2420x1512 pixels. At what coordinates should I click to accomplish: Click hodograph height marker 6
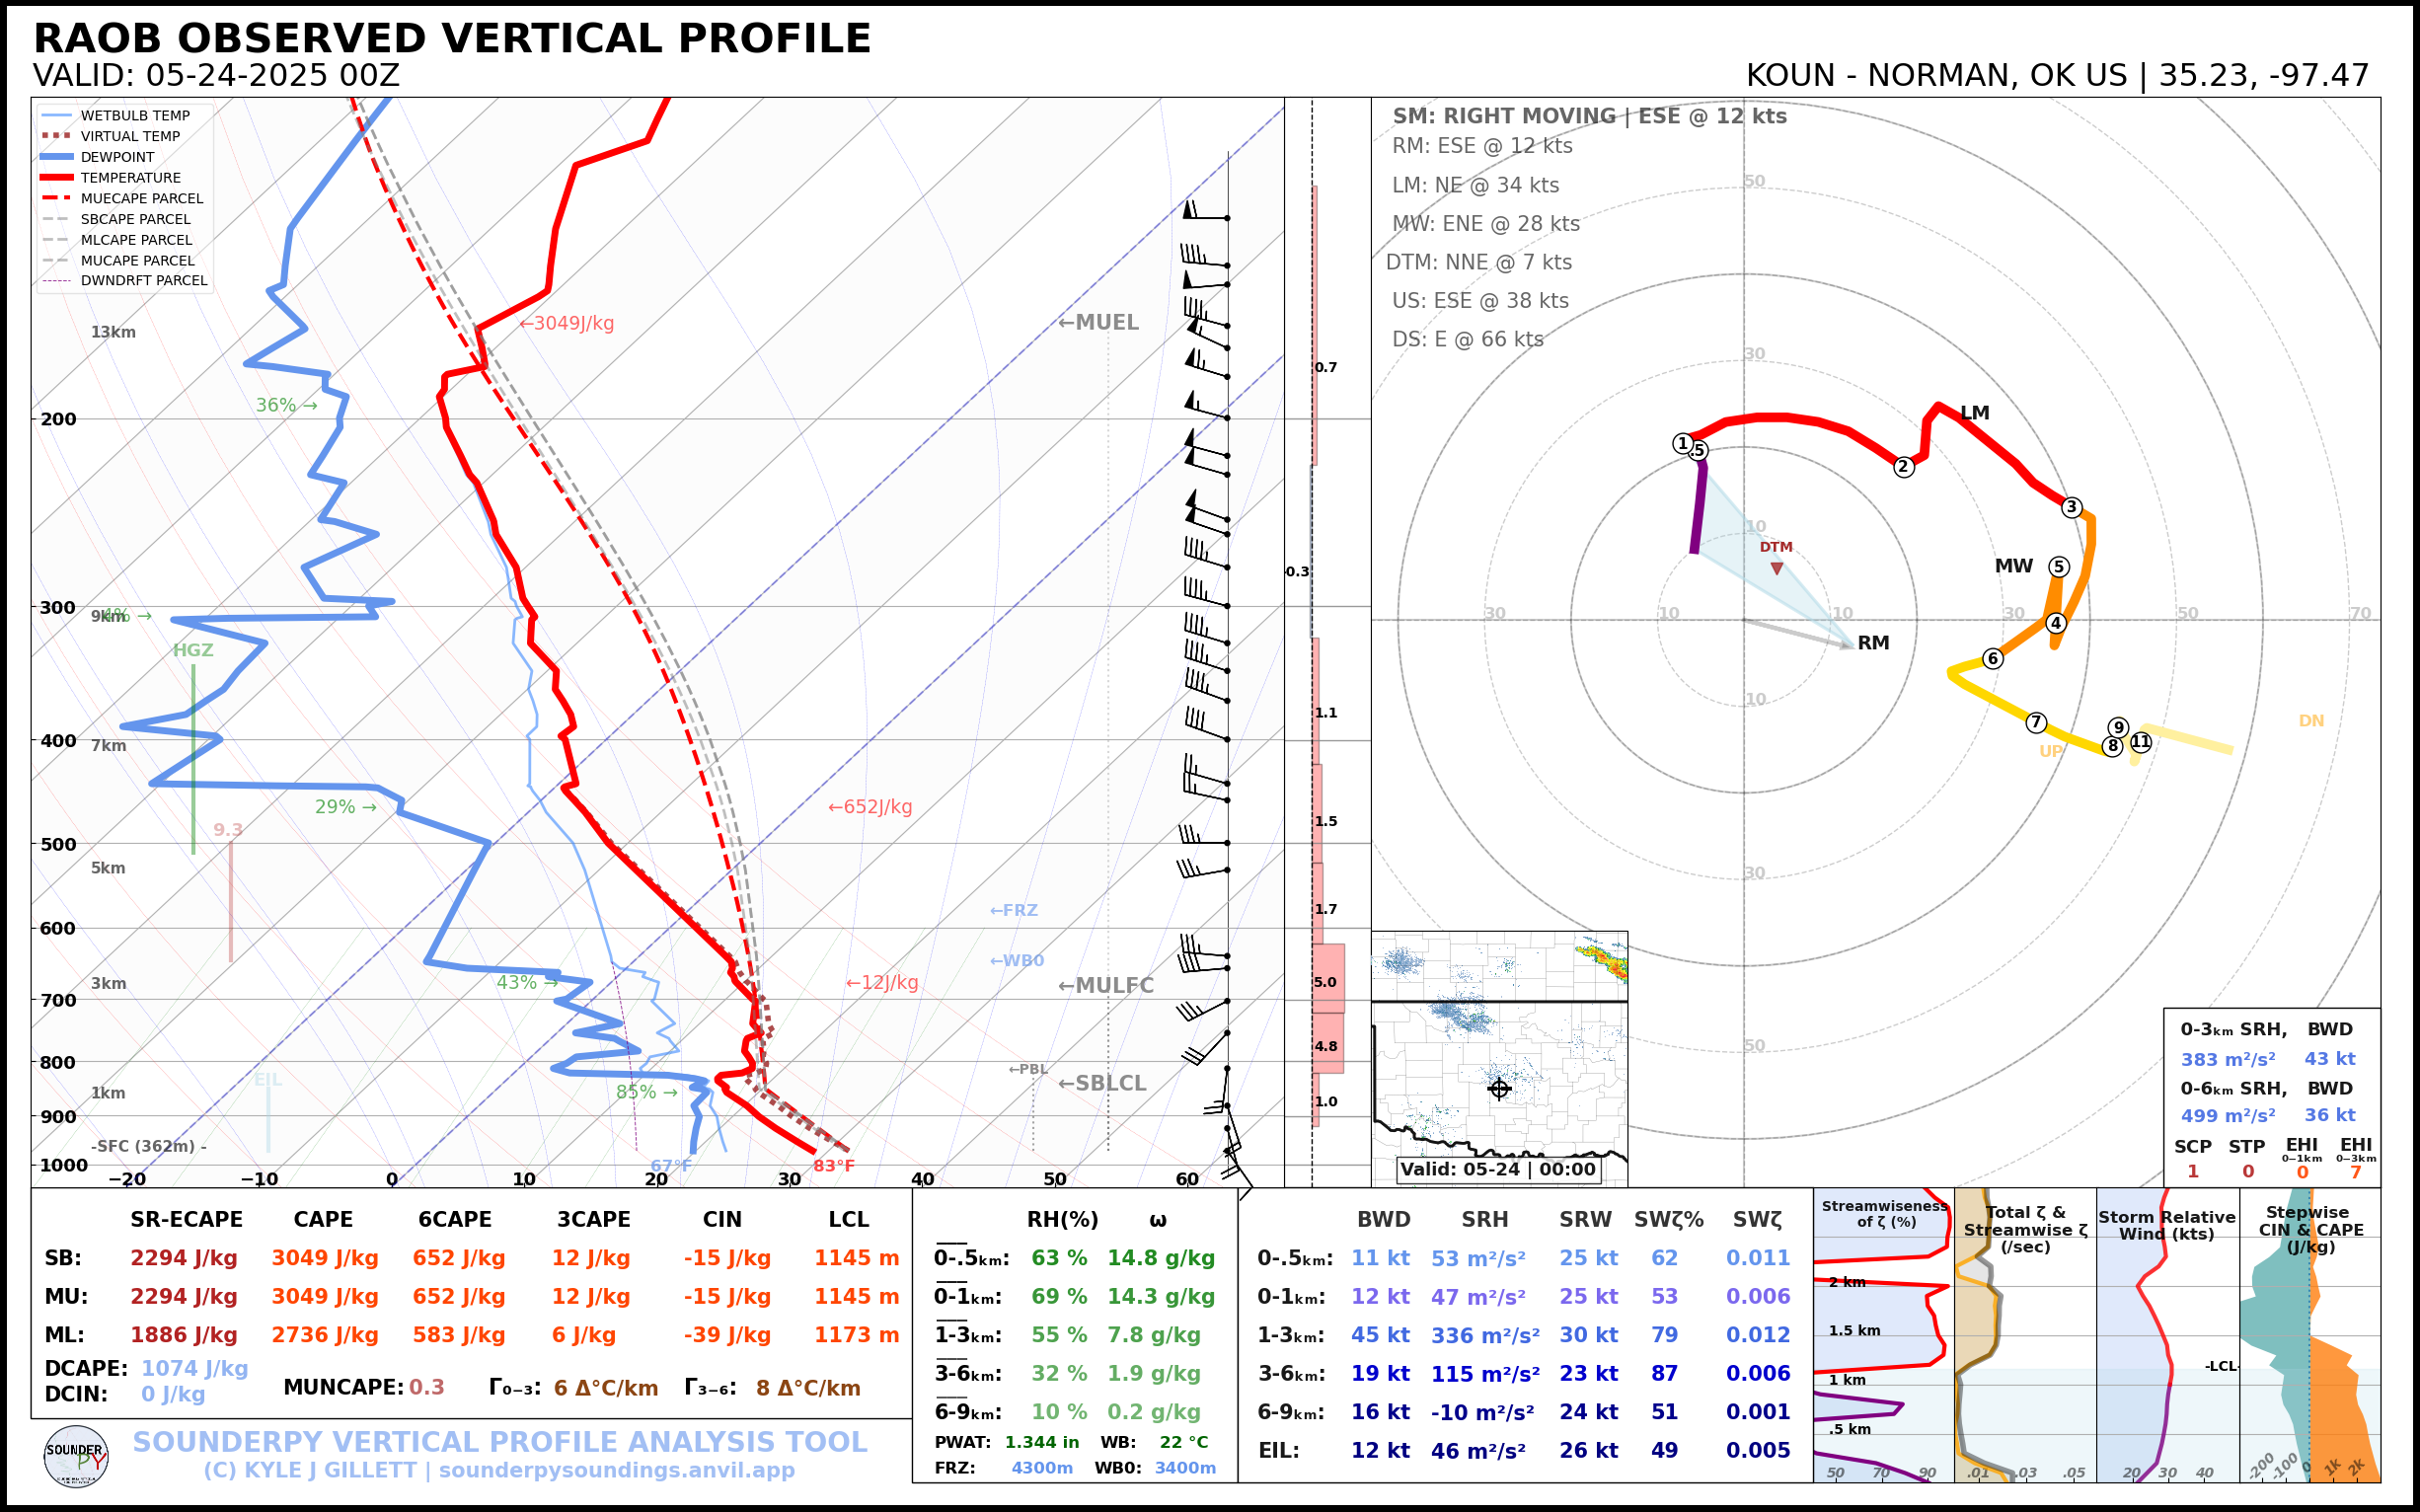(x=1993, y=658)
